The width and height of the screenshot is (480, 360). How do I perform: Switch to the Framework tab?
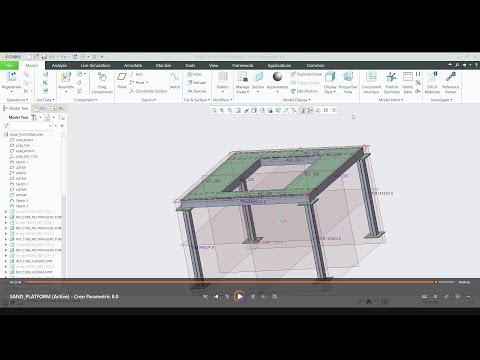click(243, 65)
